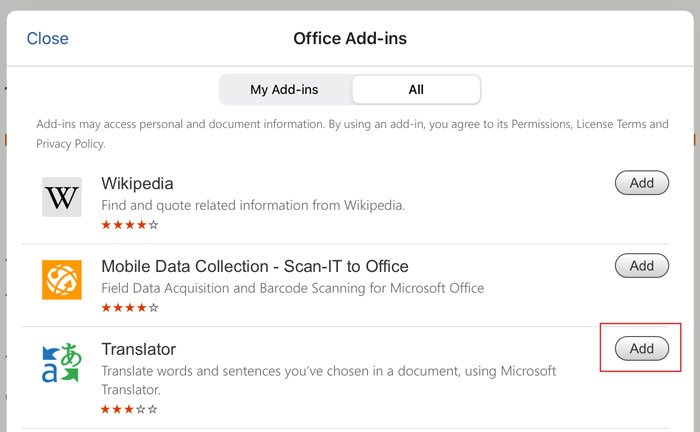Open the Wikipedia add-in title
700x432 pixels.
coord(137,183)
